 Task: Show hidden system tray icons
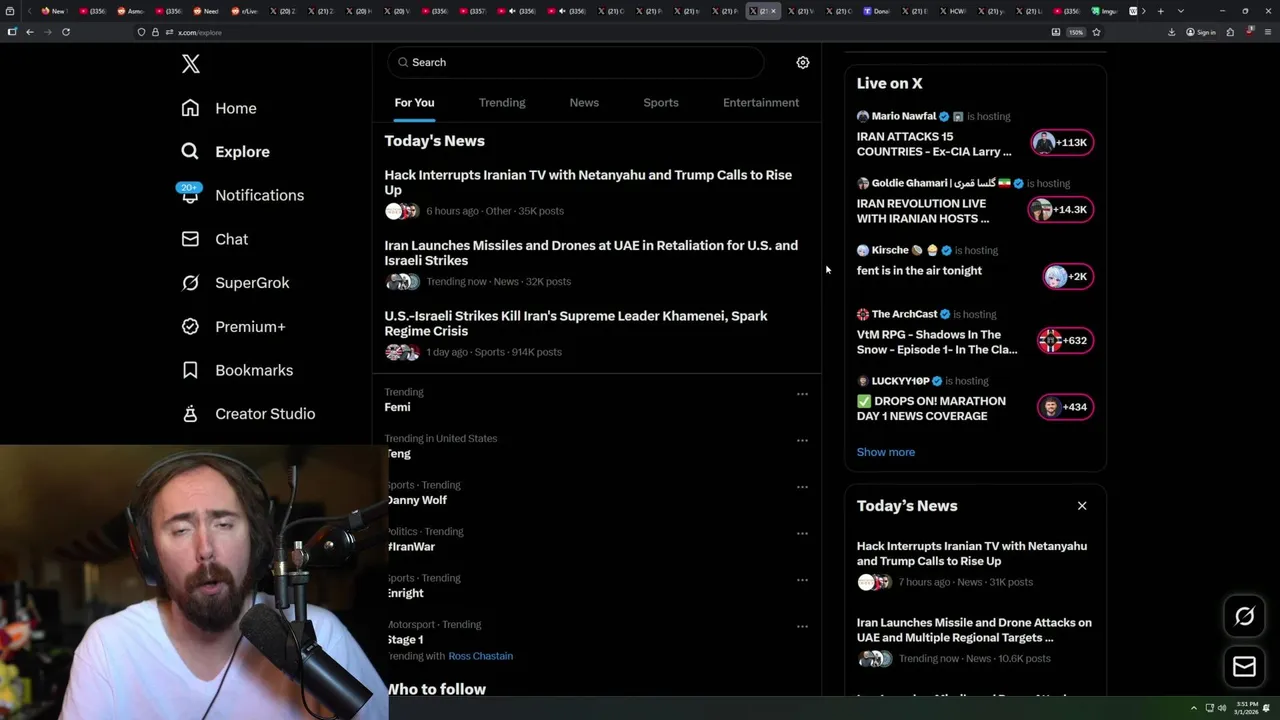[x=1193, y=708]
